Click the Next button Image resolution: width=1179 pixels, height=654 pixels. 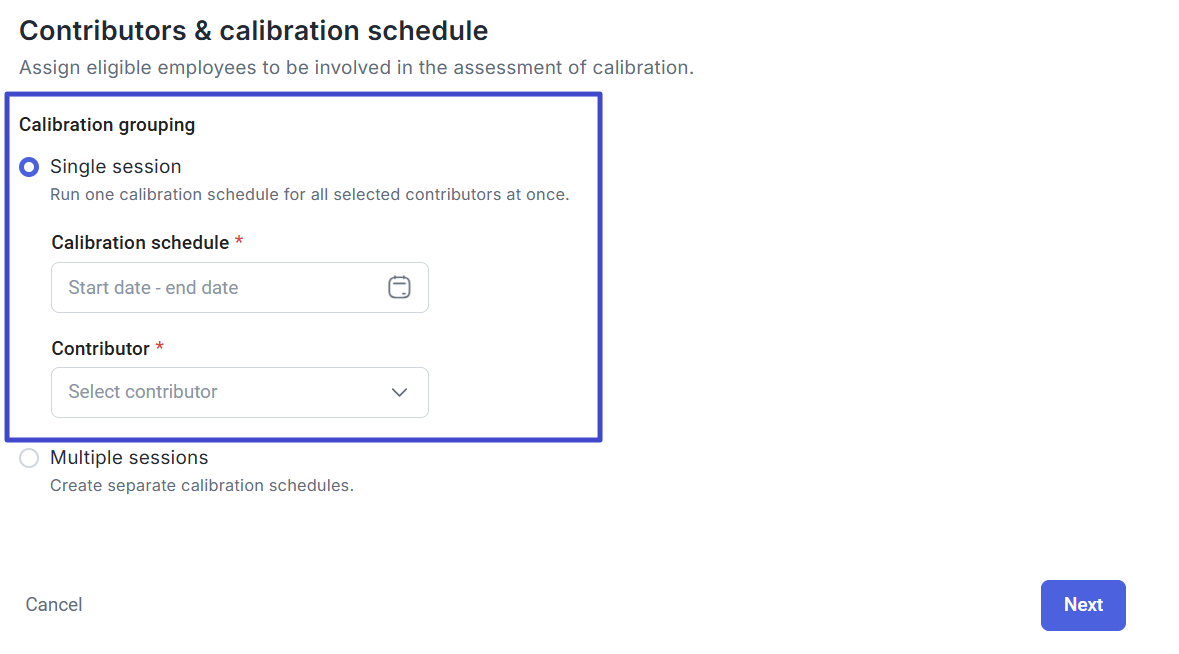pos(1083,605)
